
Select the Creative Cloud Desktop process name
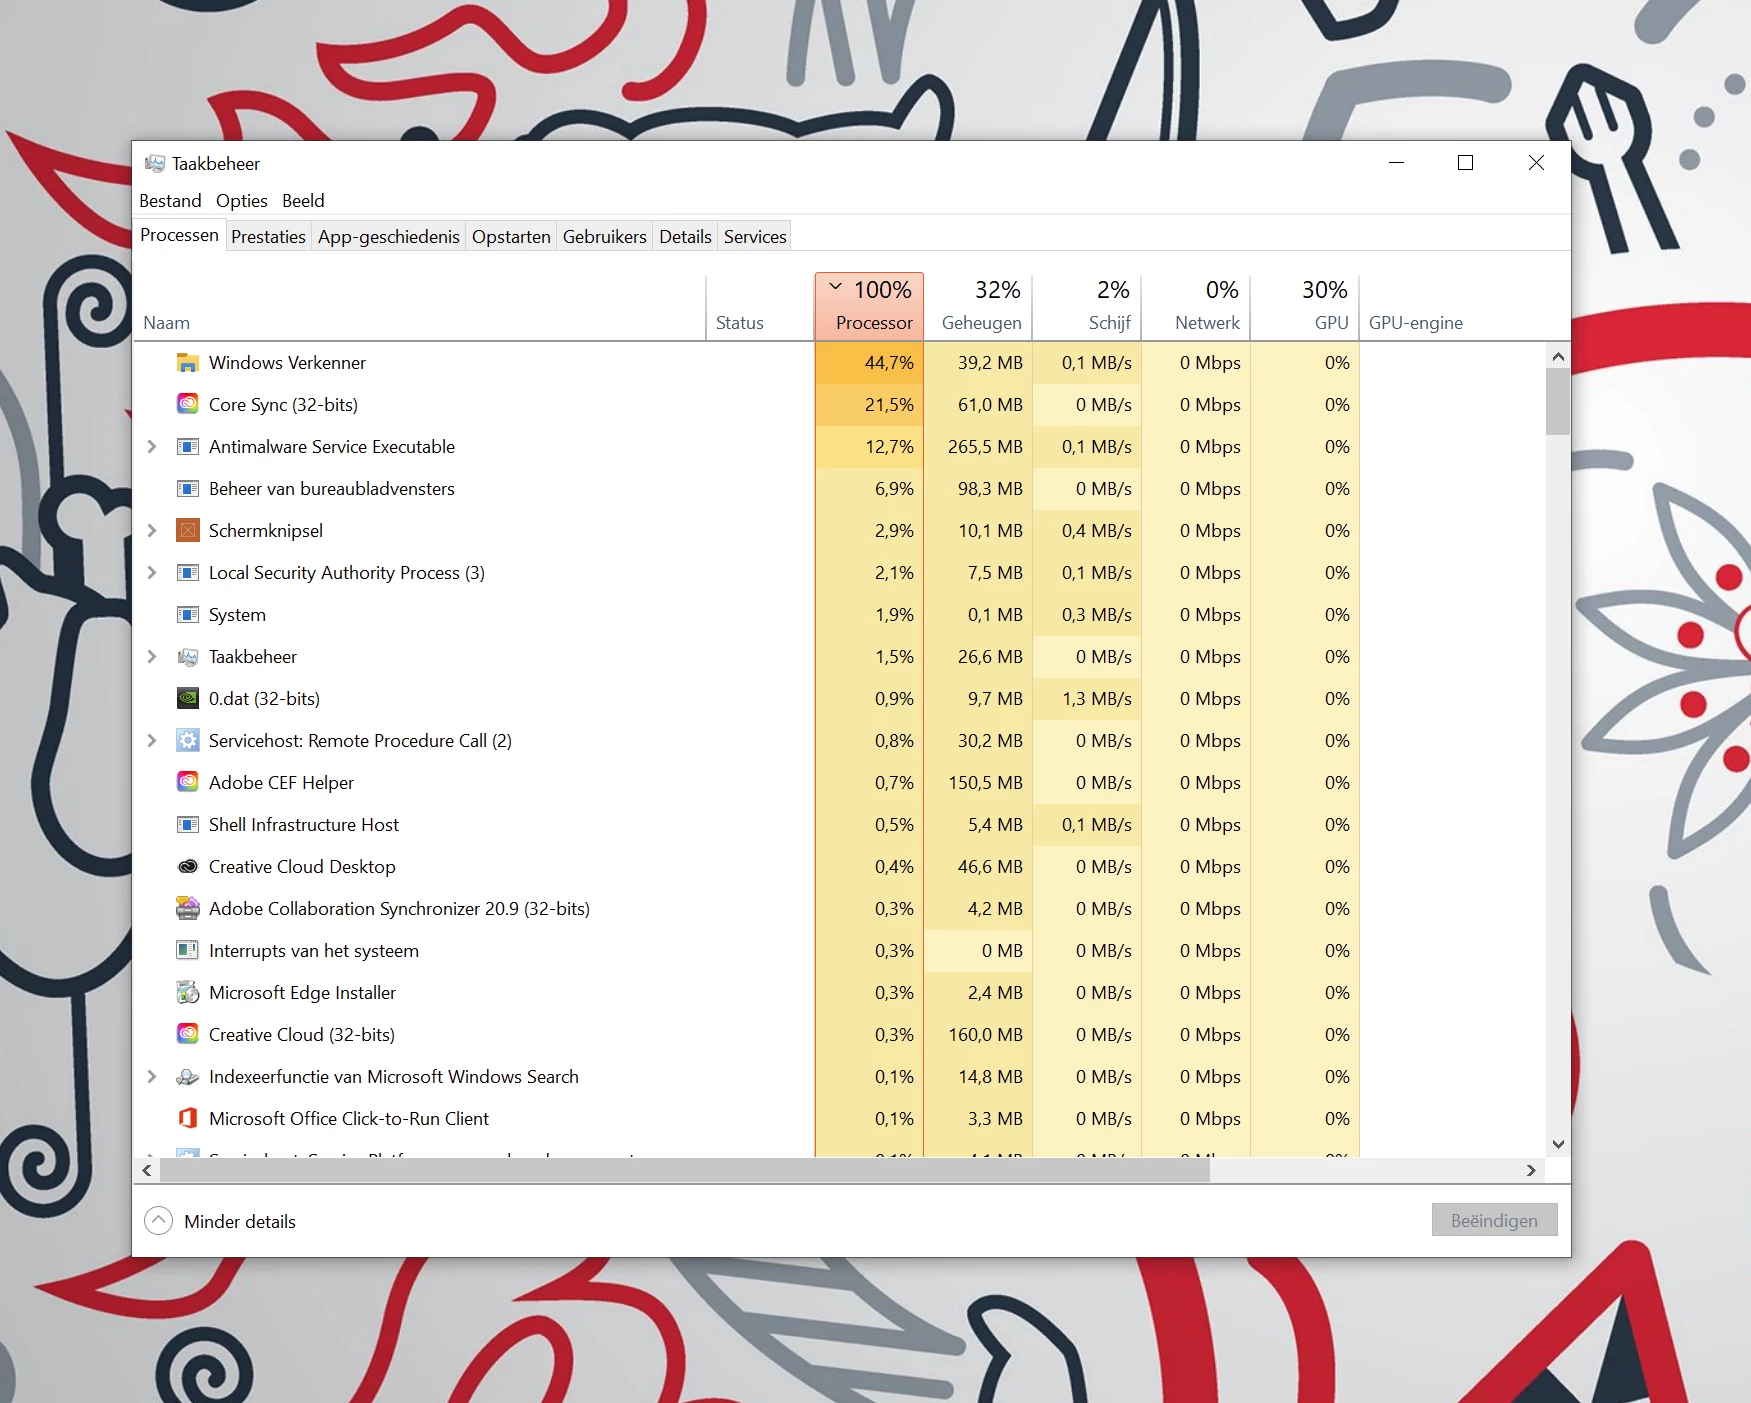point(302,867)
